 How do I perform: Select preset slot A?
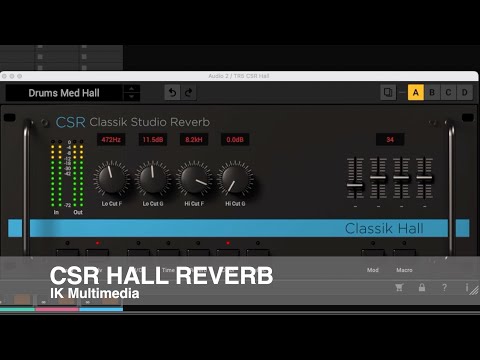[416, 92]
